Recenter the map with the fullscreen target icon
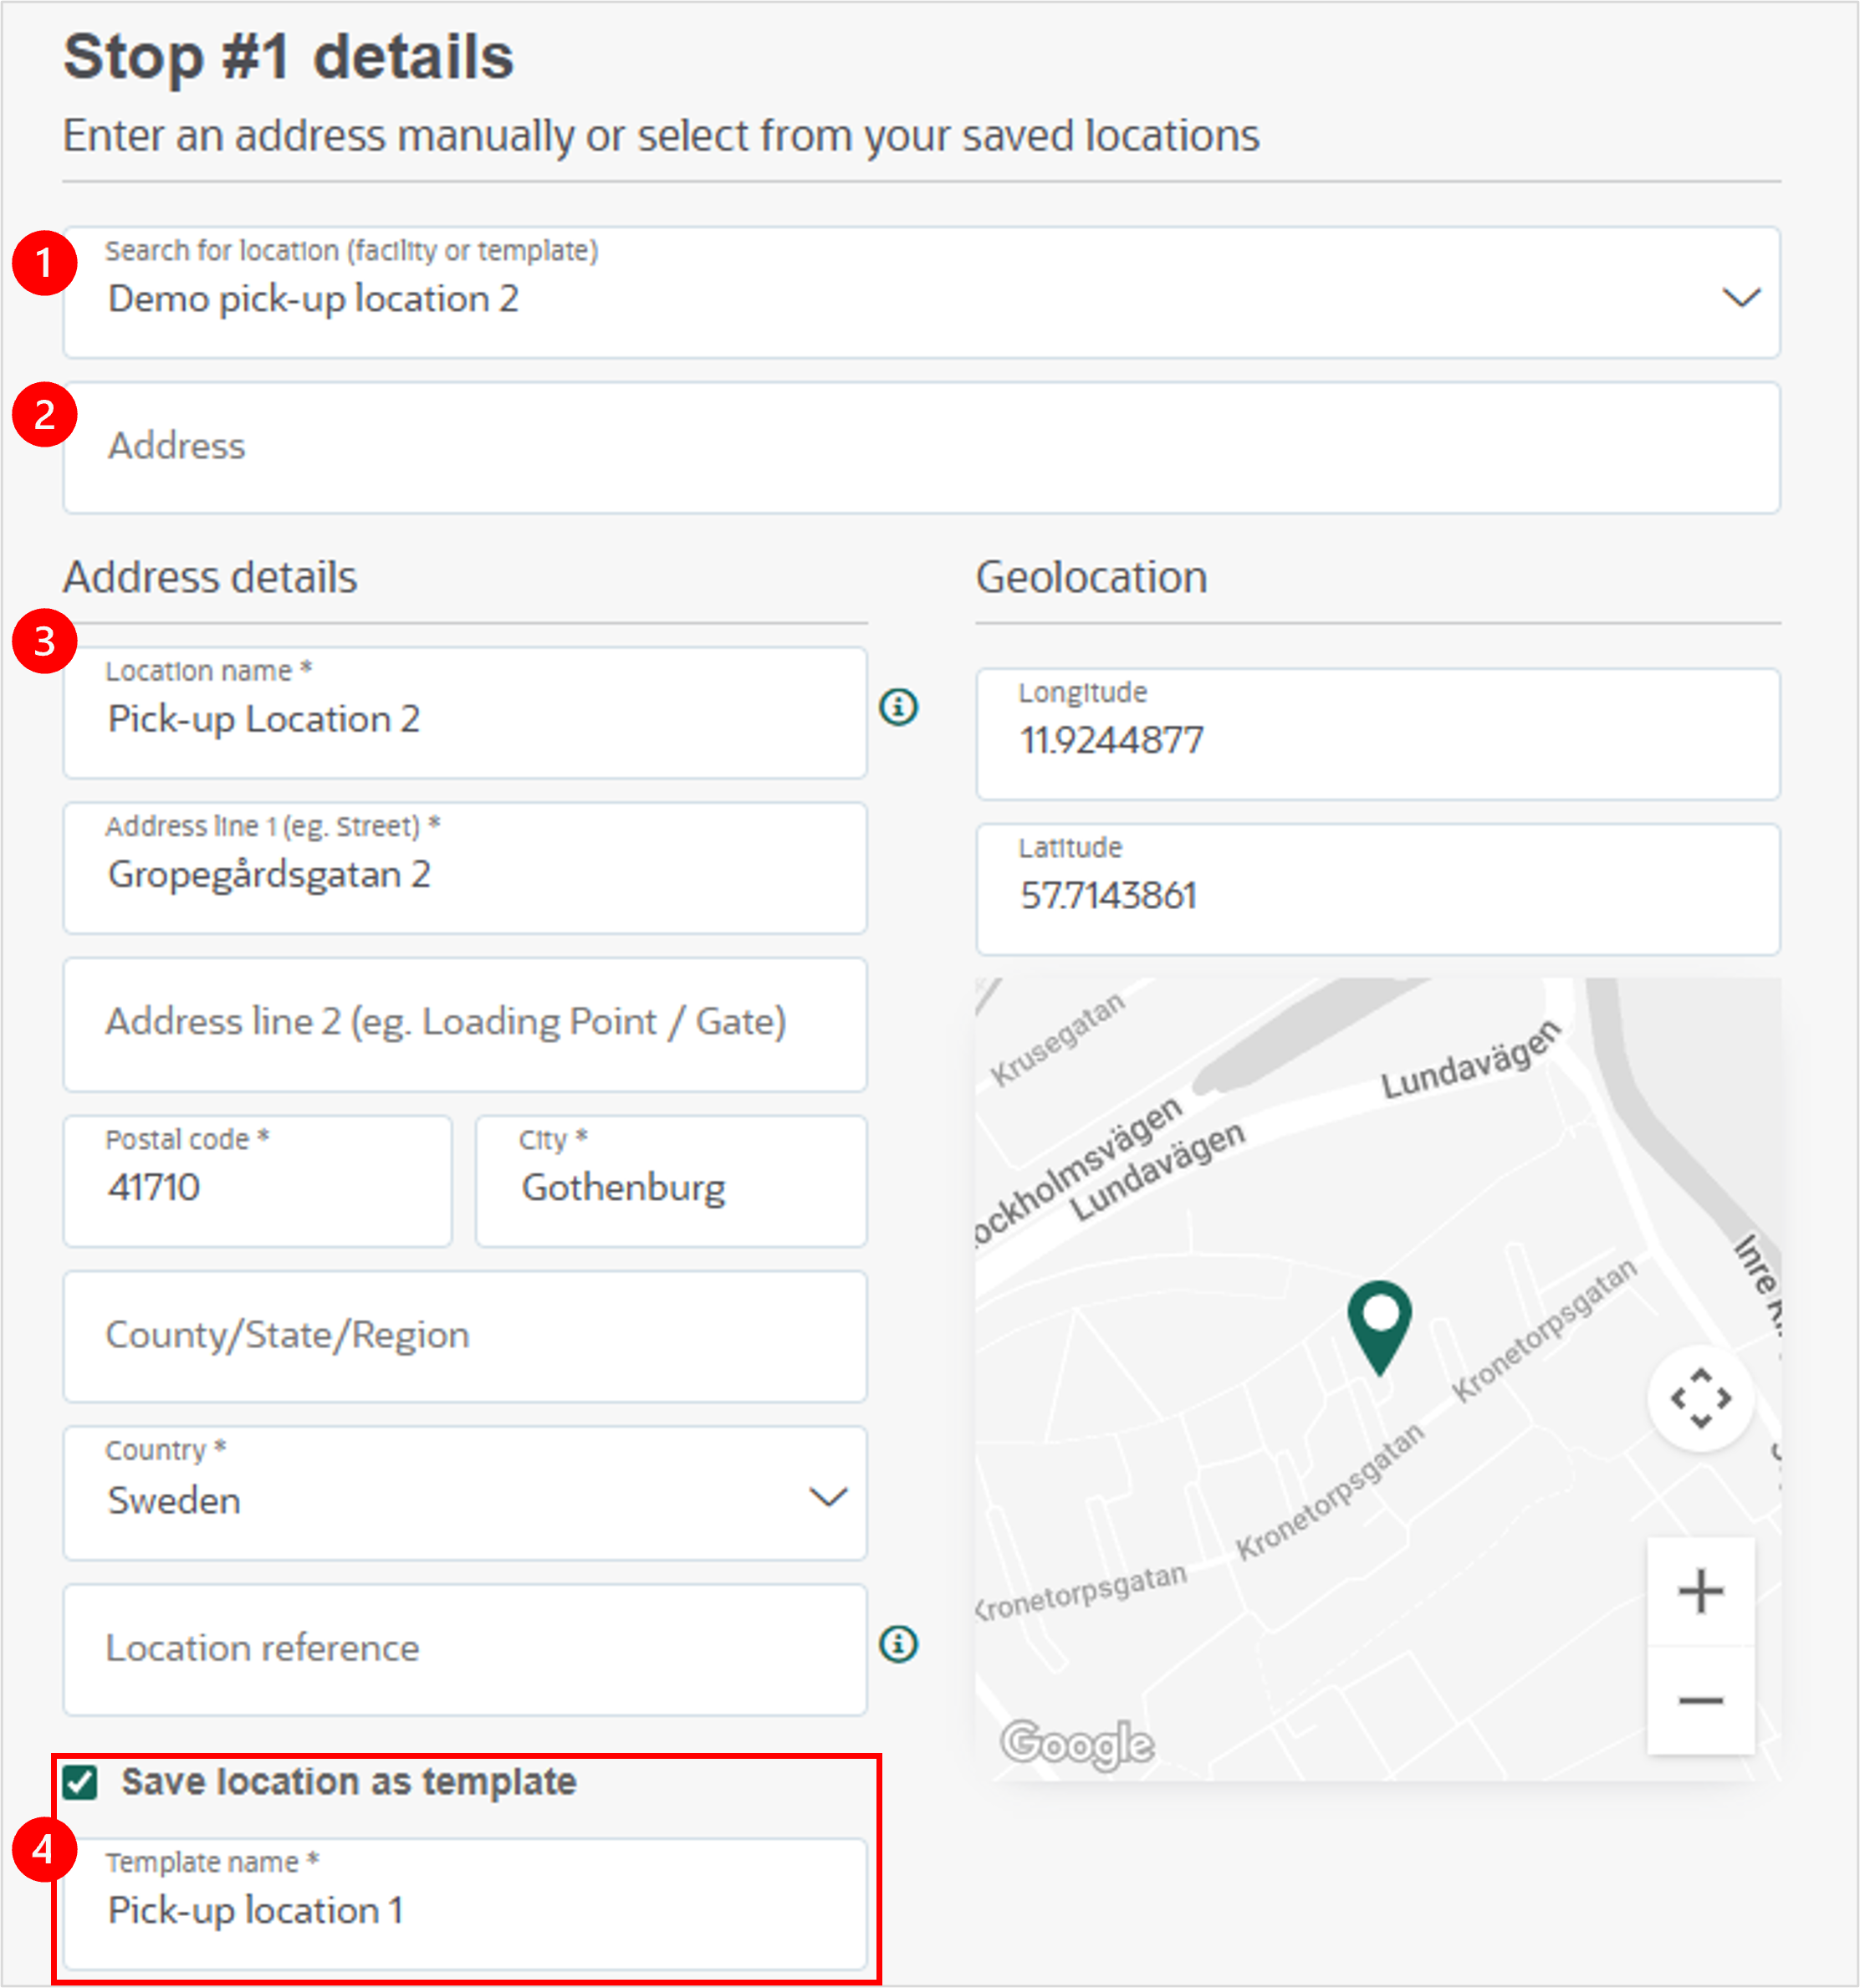The height and width of the screenshot is (1988, 1860). point(1700,1398)
